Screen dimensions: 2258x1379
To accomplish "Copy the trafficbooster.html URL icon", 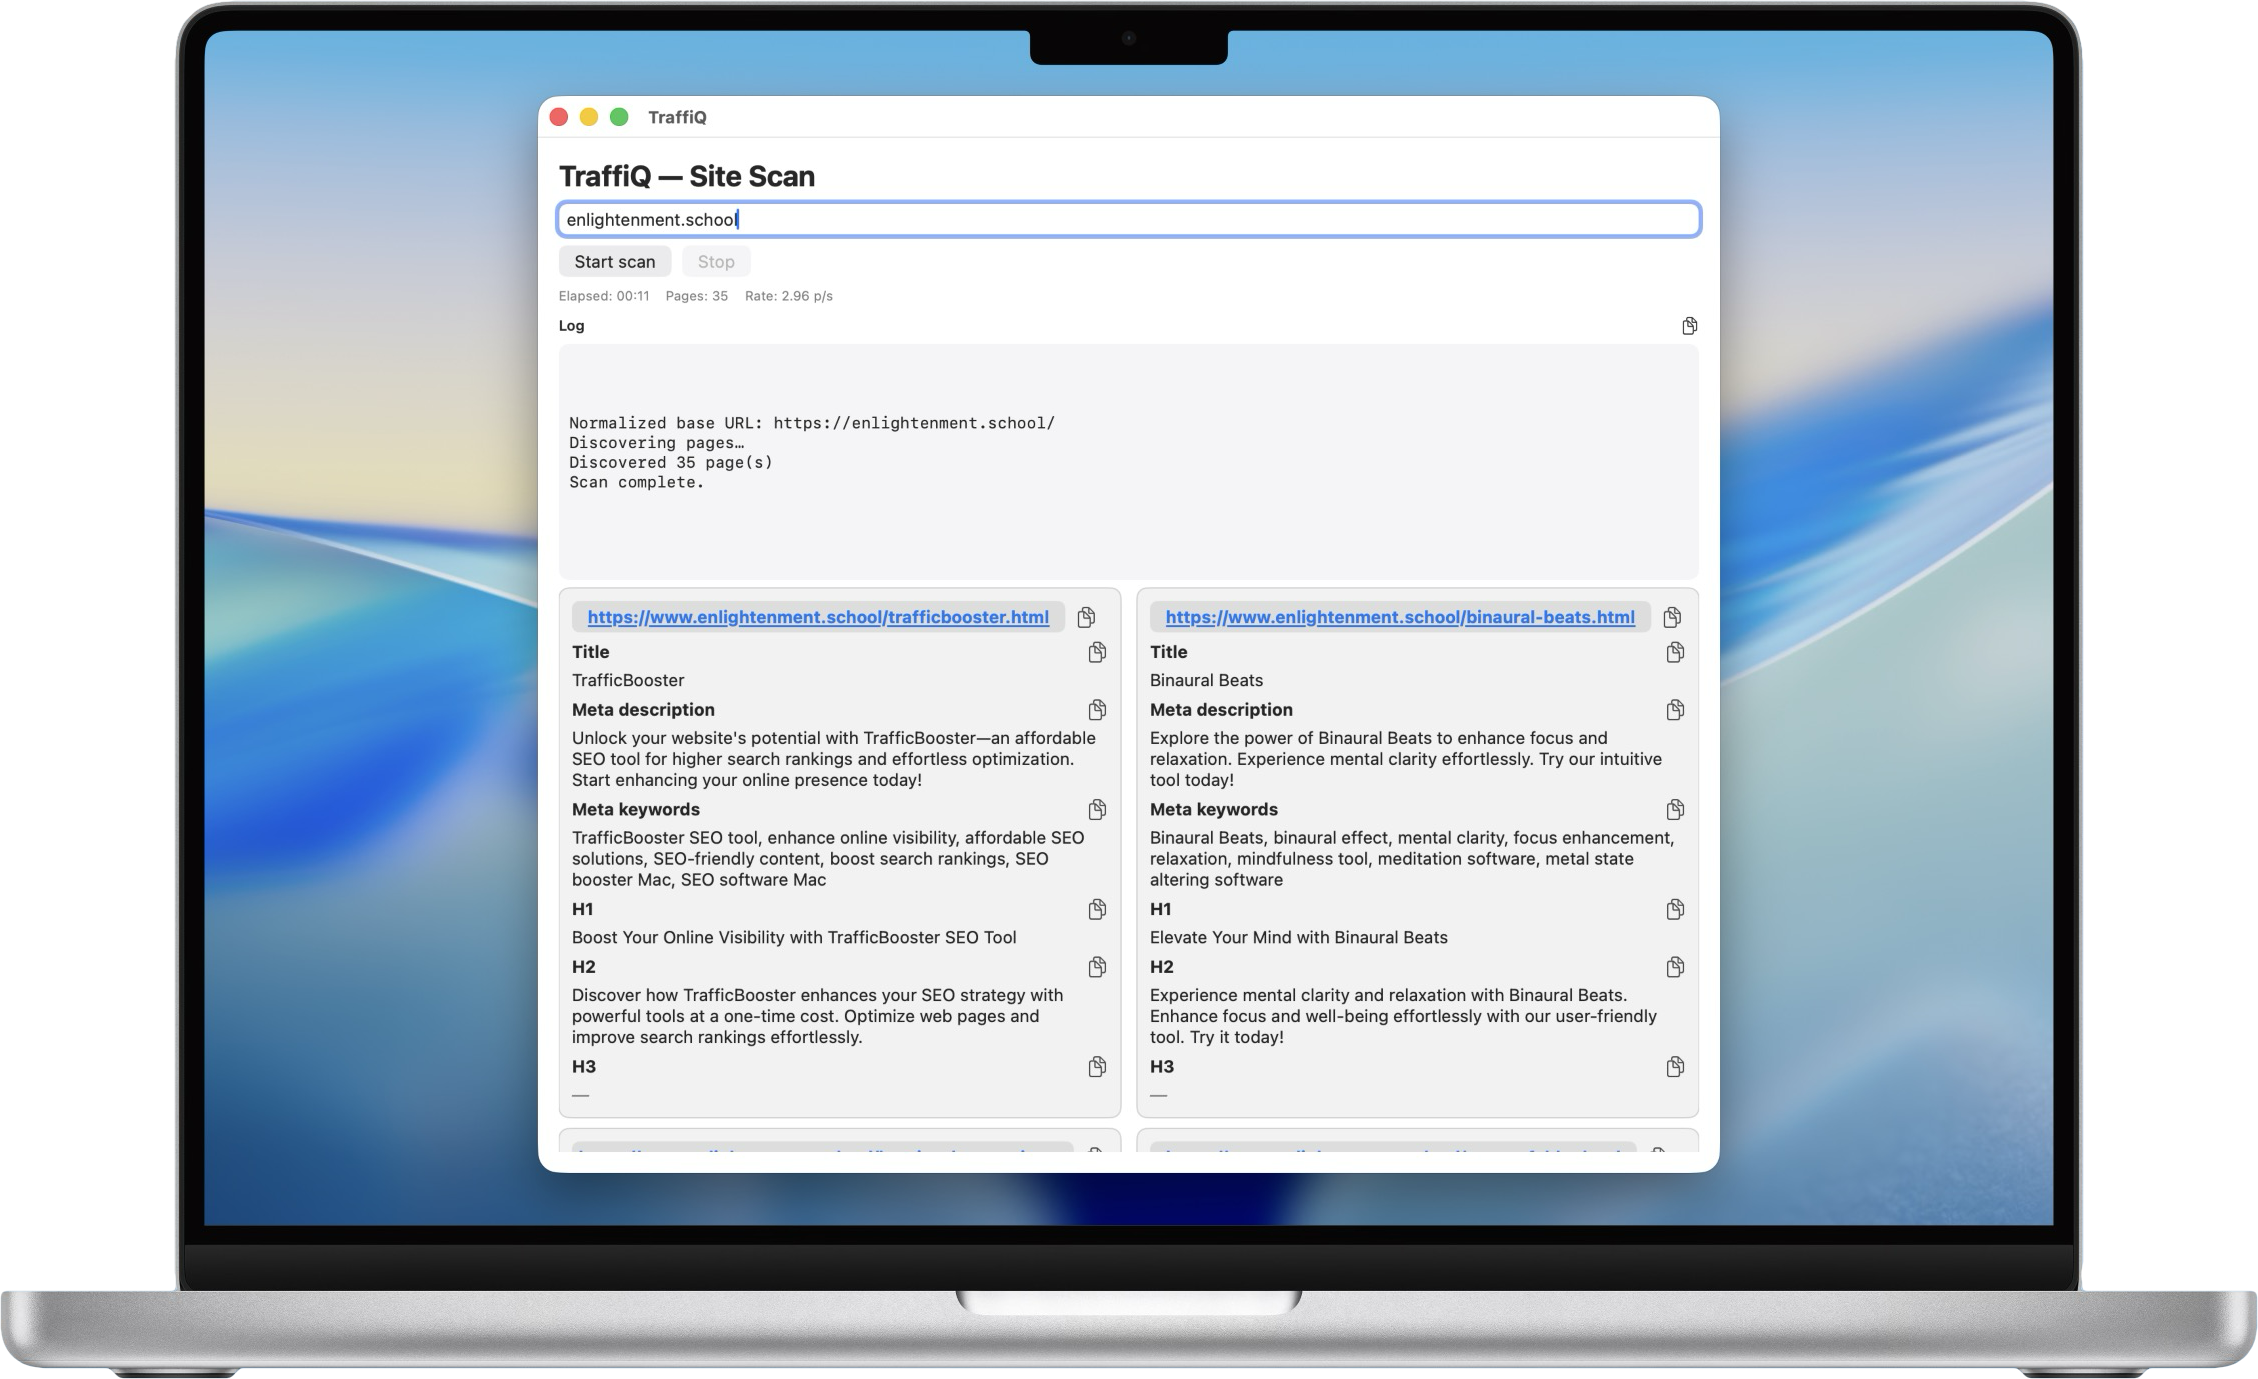I will [x=1086, y=617].
